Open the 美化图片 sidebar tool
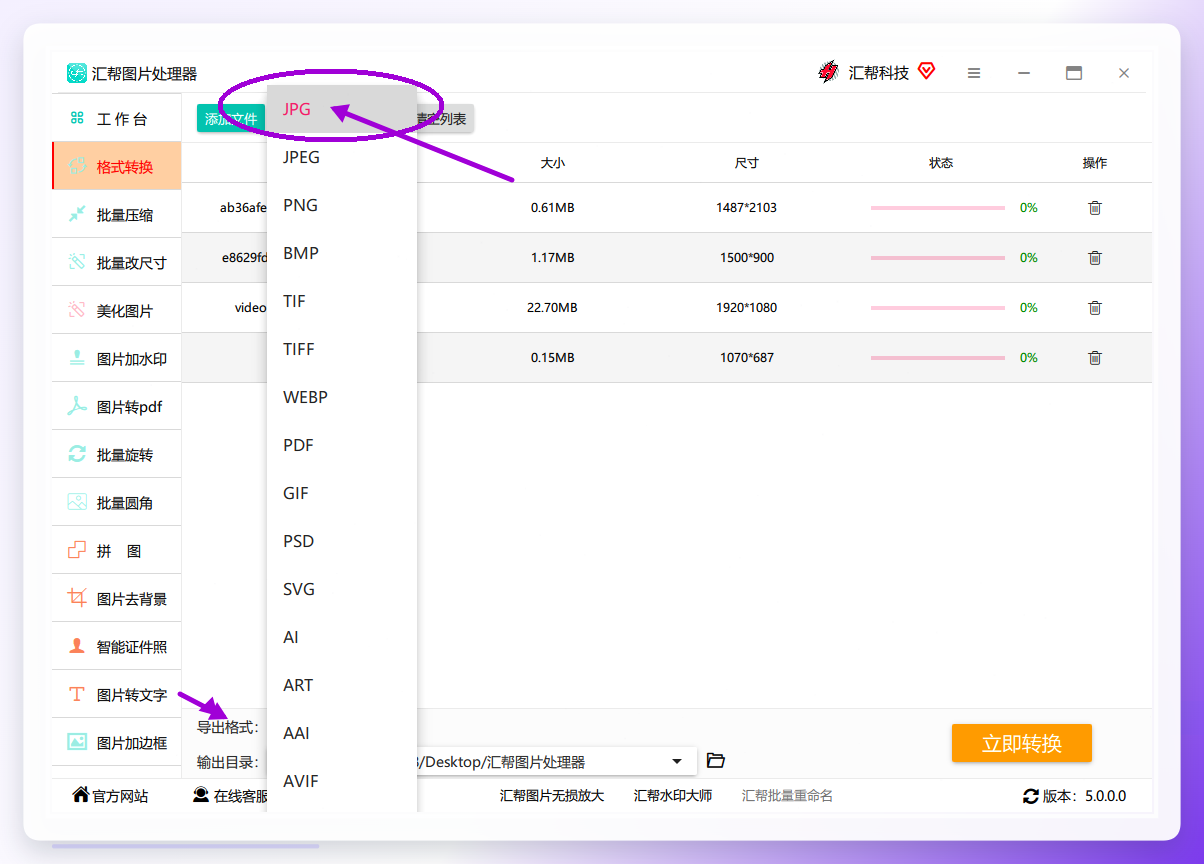The width and height of the screenshot is (1204, 864). point(117,311)
